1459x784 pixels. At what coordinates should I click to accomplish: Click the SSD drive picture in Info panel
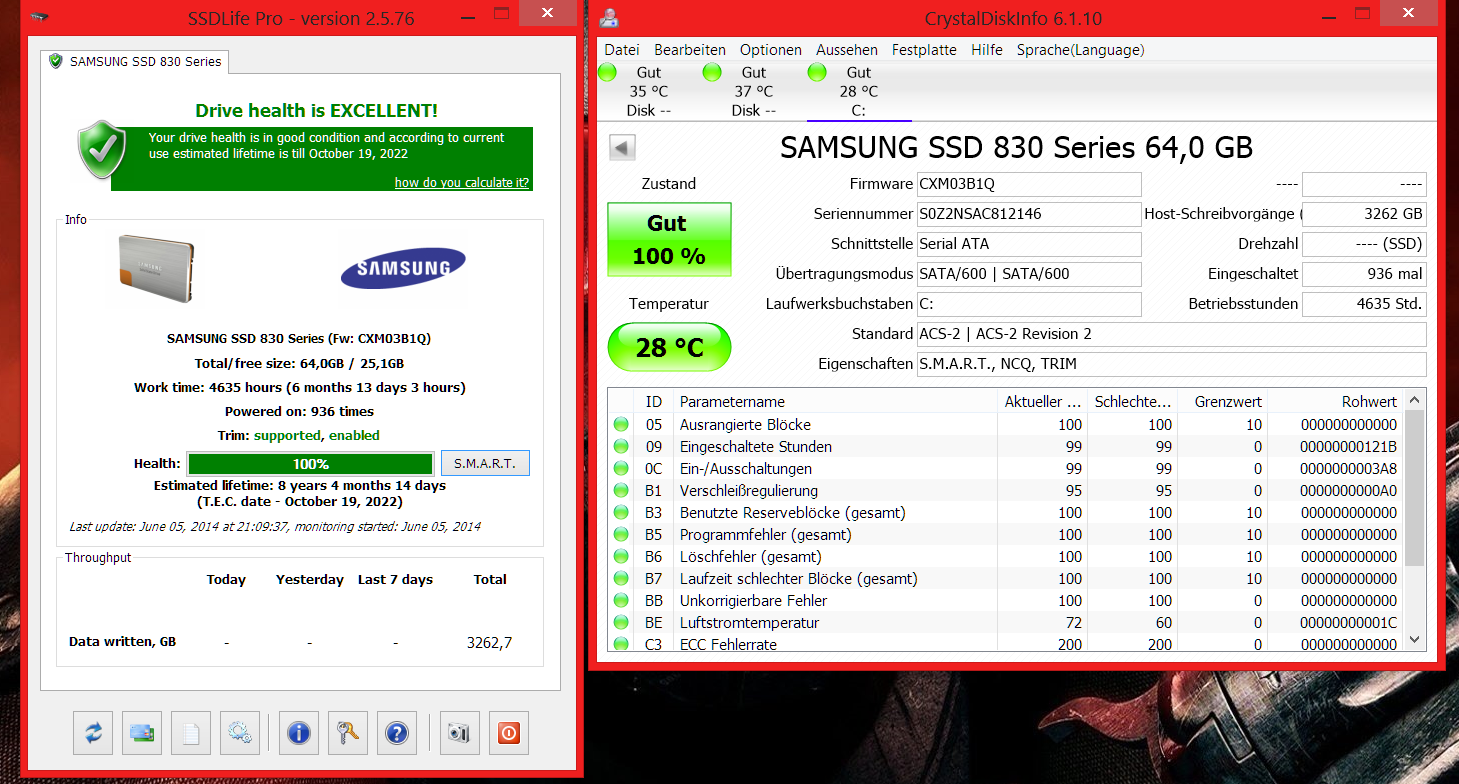(155, 268)
